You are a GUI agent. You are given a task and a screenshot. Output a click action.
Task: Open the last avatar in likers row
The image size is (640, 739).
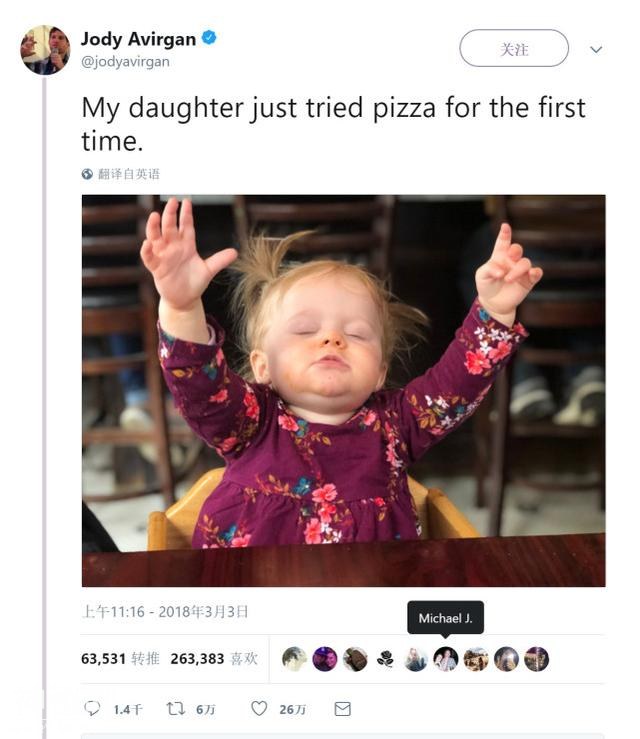(536, 659)
